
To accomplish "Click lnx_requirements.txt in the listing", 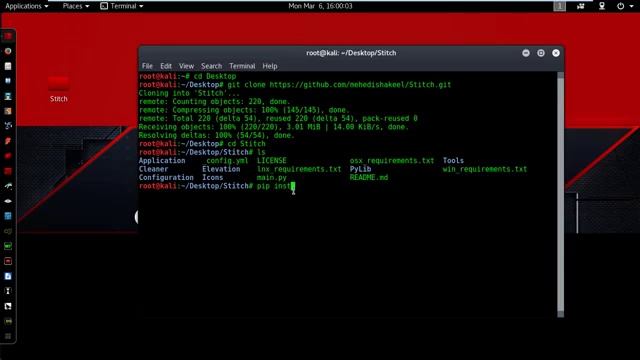I will pos(299,169).
